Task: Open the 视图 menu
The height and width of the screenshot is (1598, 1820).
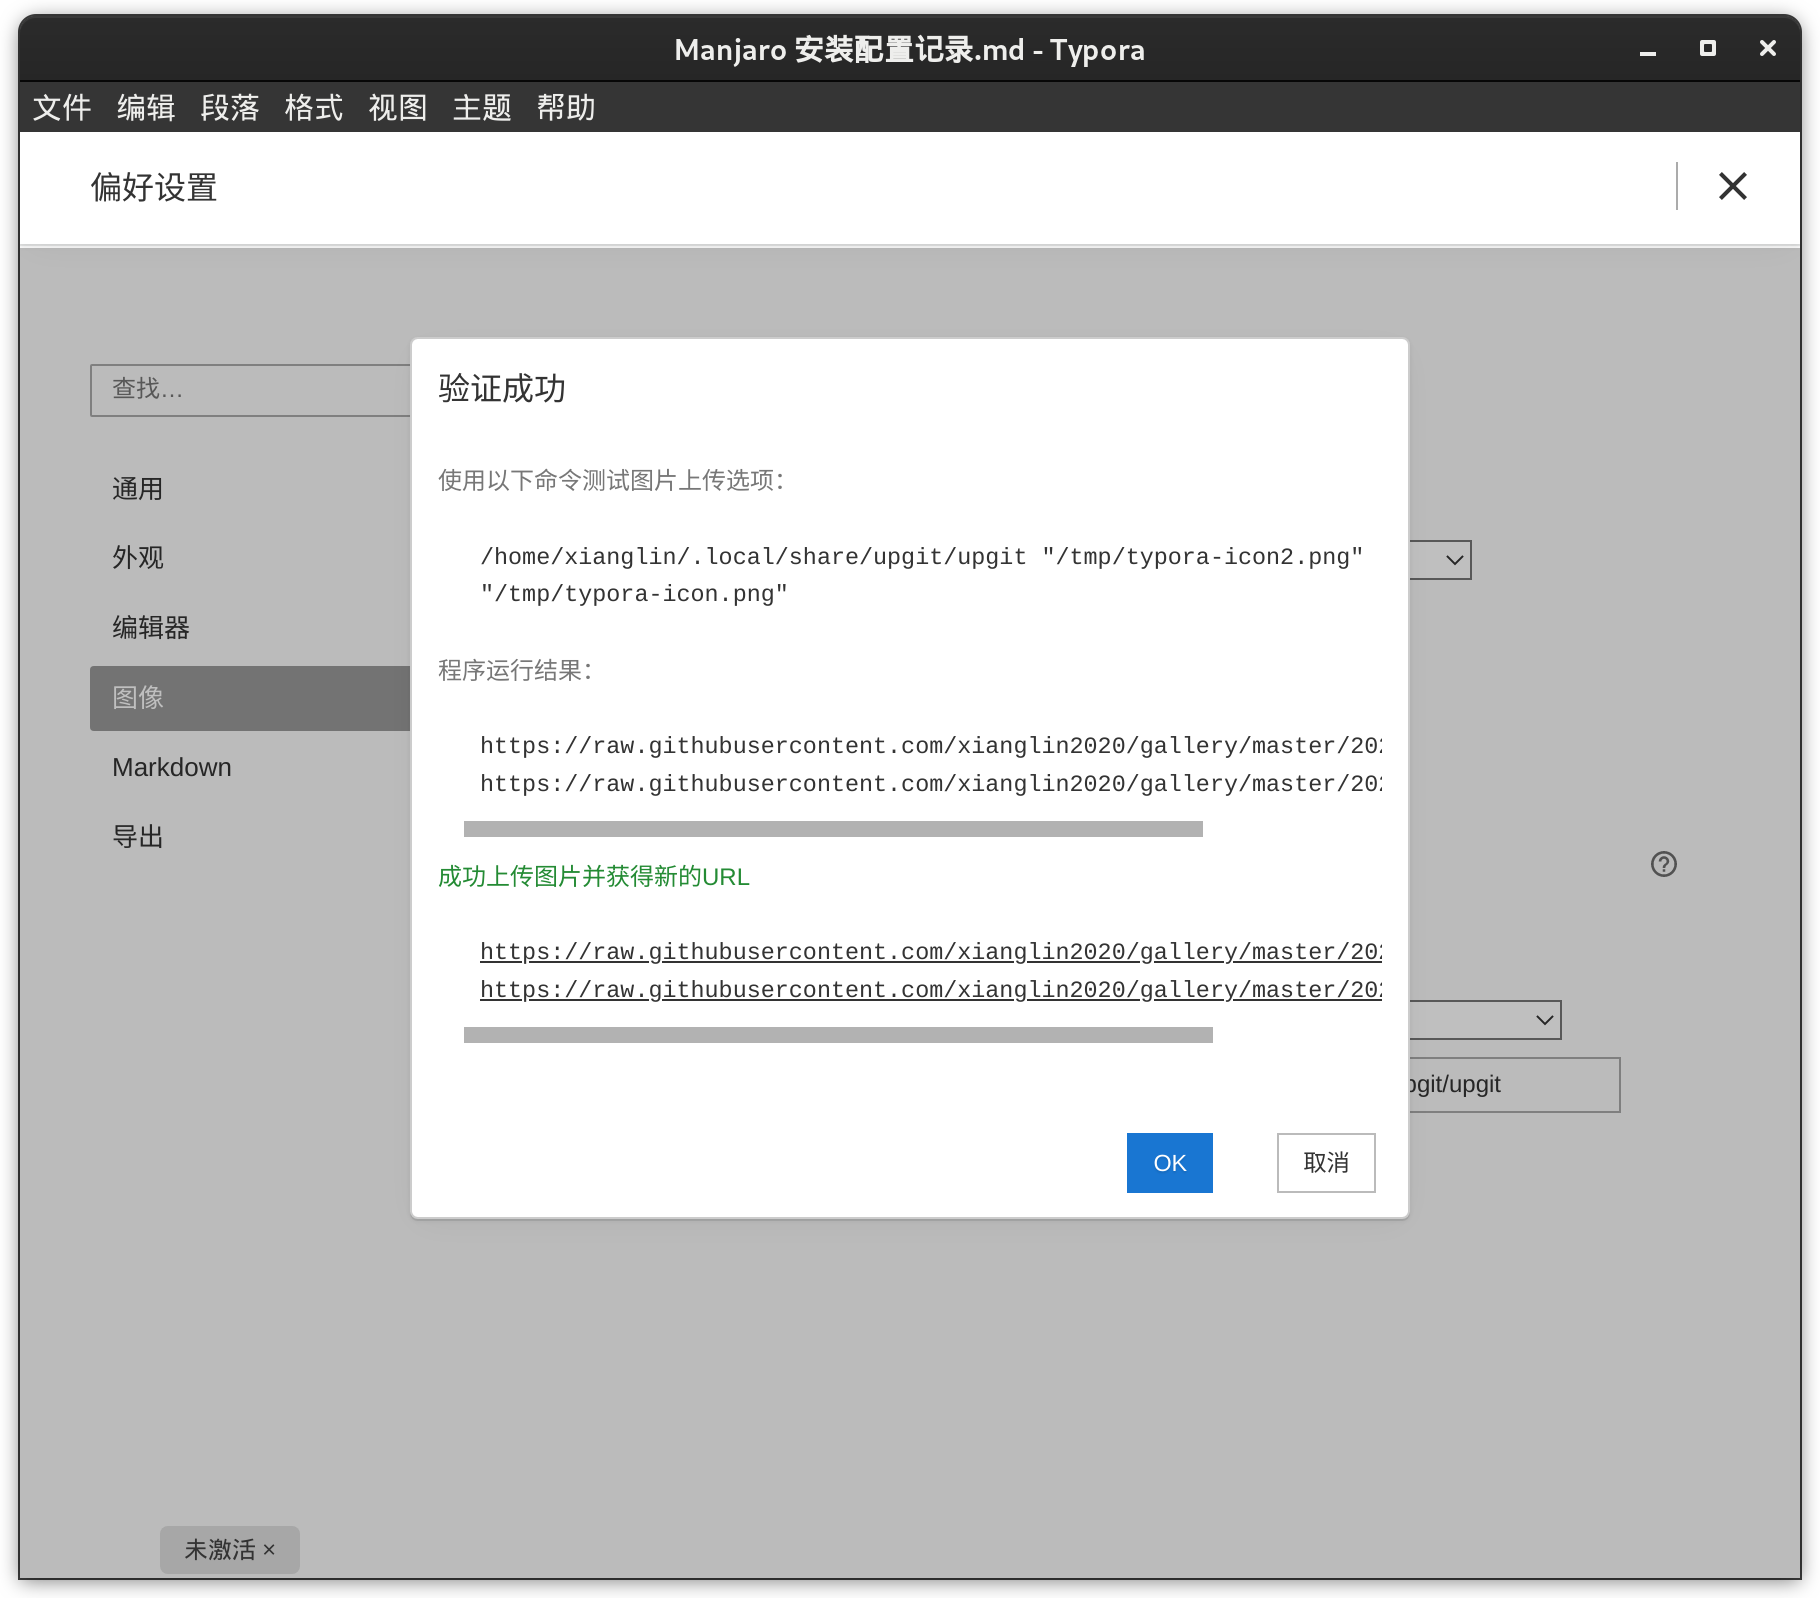Action: click(398, 107)
